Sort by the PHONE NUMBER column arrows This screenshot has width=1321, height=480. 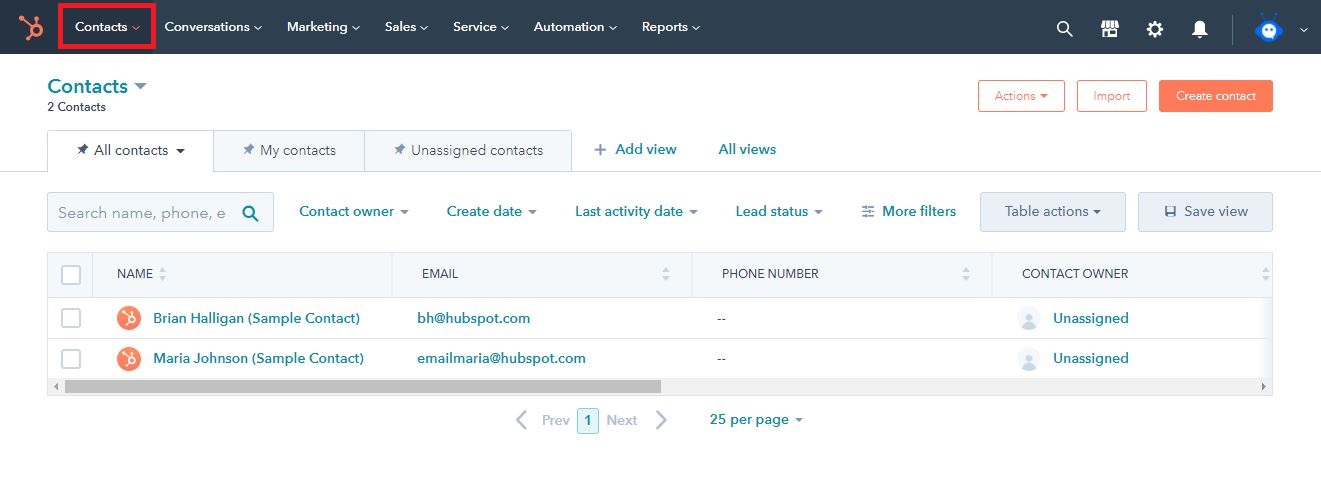coord(966,274)
